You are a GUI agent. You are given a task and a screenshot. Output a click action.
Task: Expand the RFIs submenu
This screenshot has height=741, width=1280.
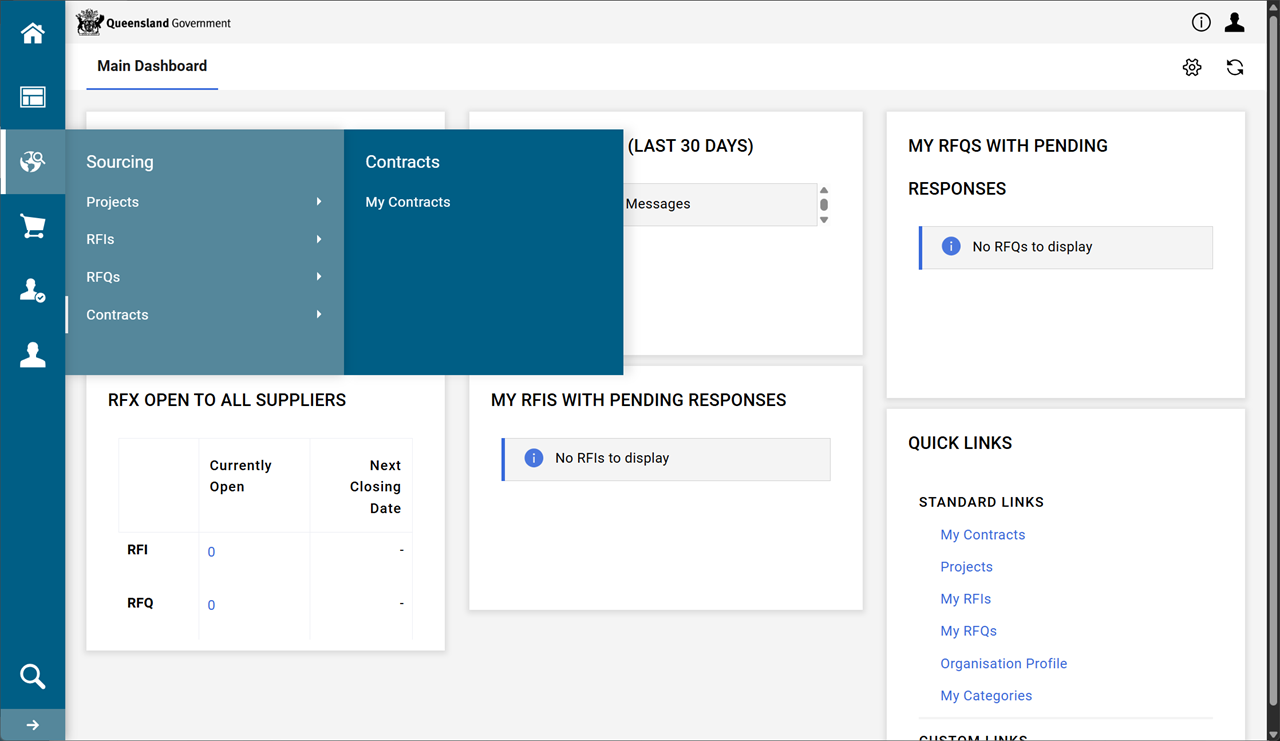[x=204, y=240]
